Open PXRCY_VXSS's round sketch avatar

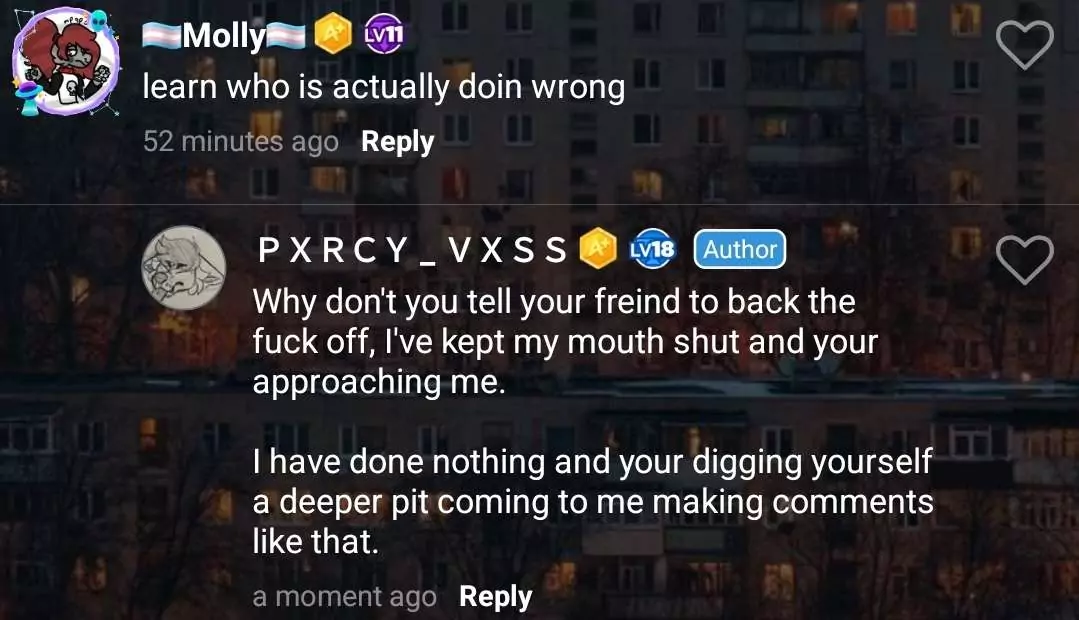coord(184,268)
